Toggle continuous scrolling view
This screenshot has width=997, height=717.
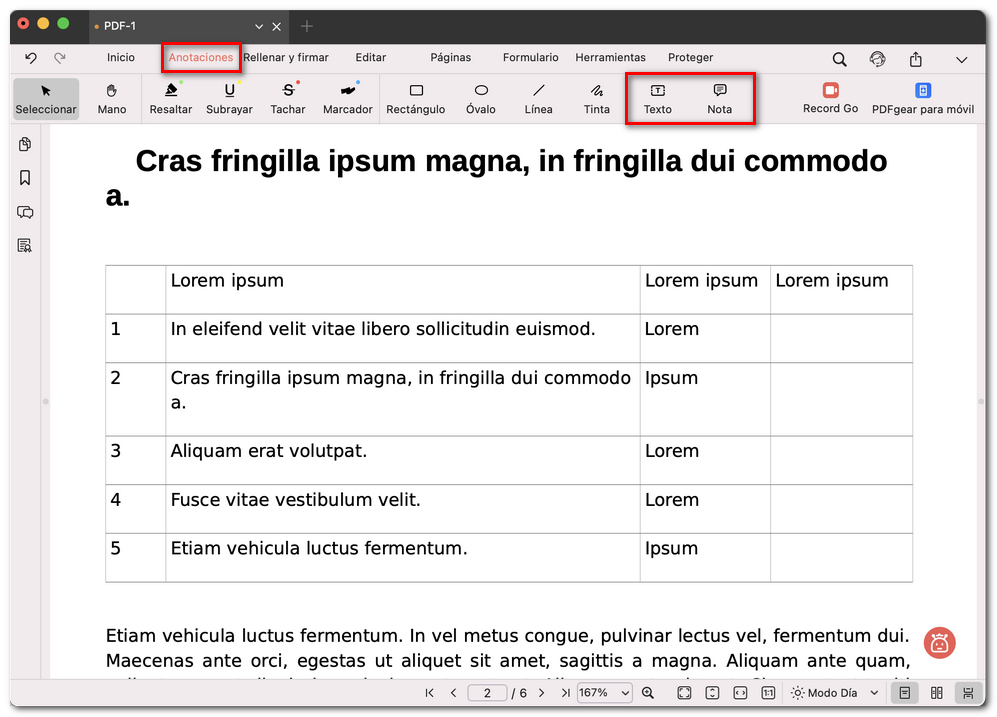pos(967,693)
